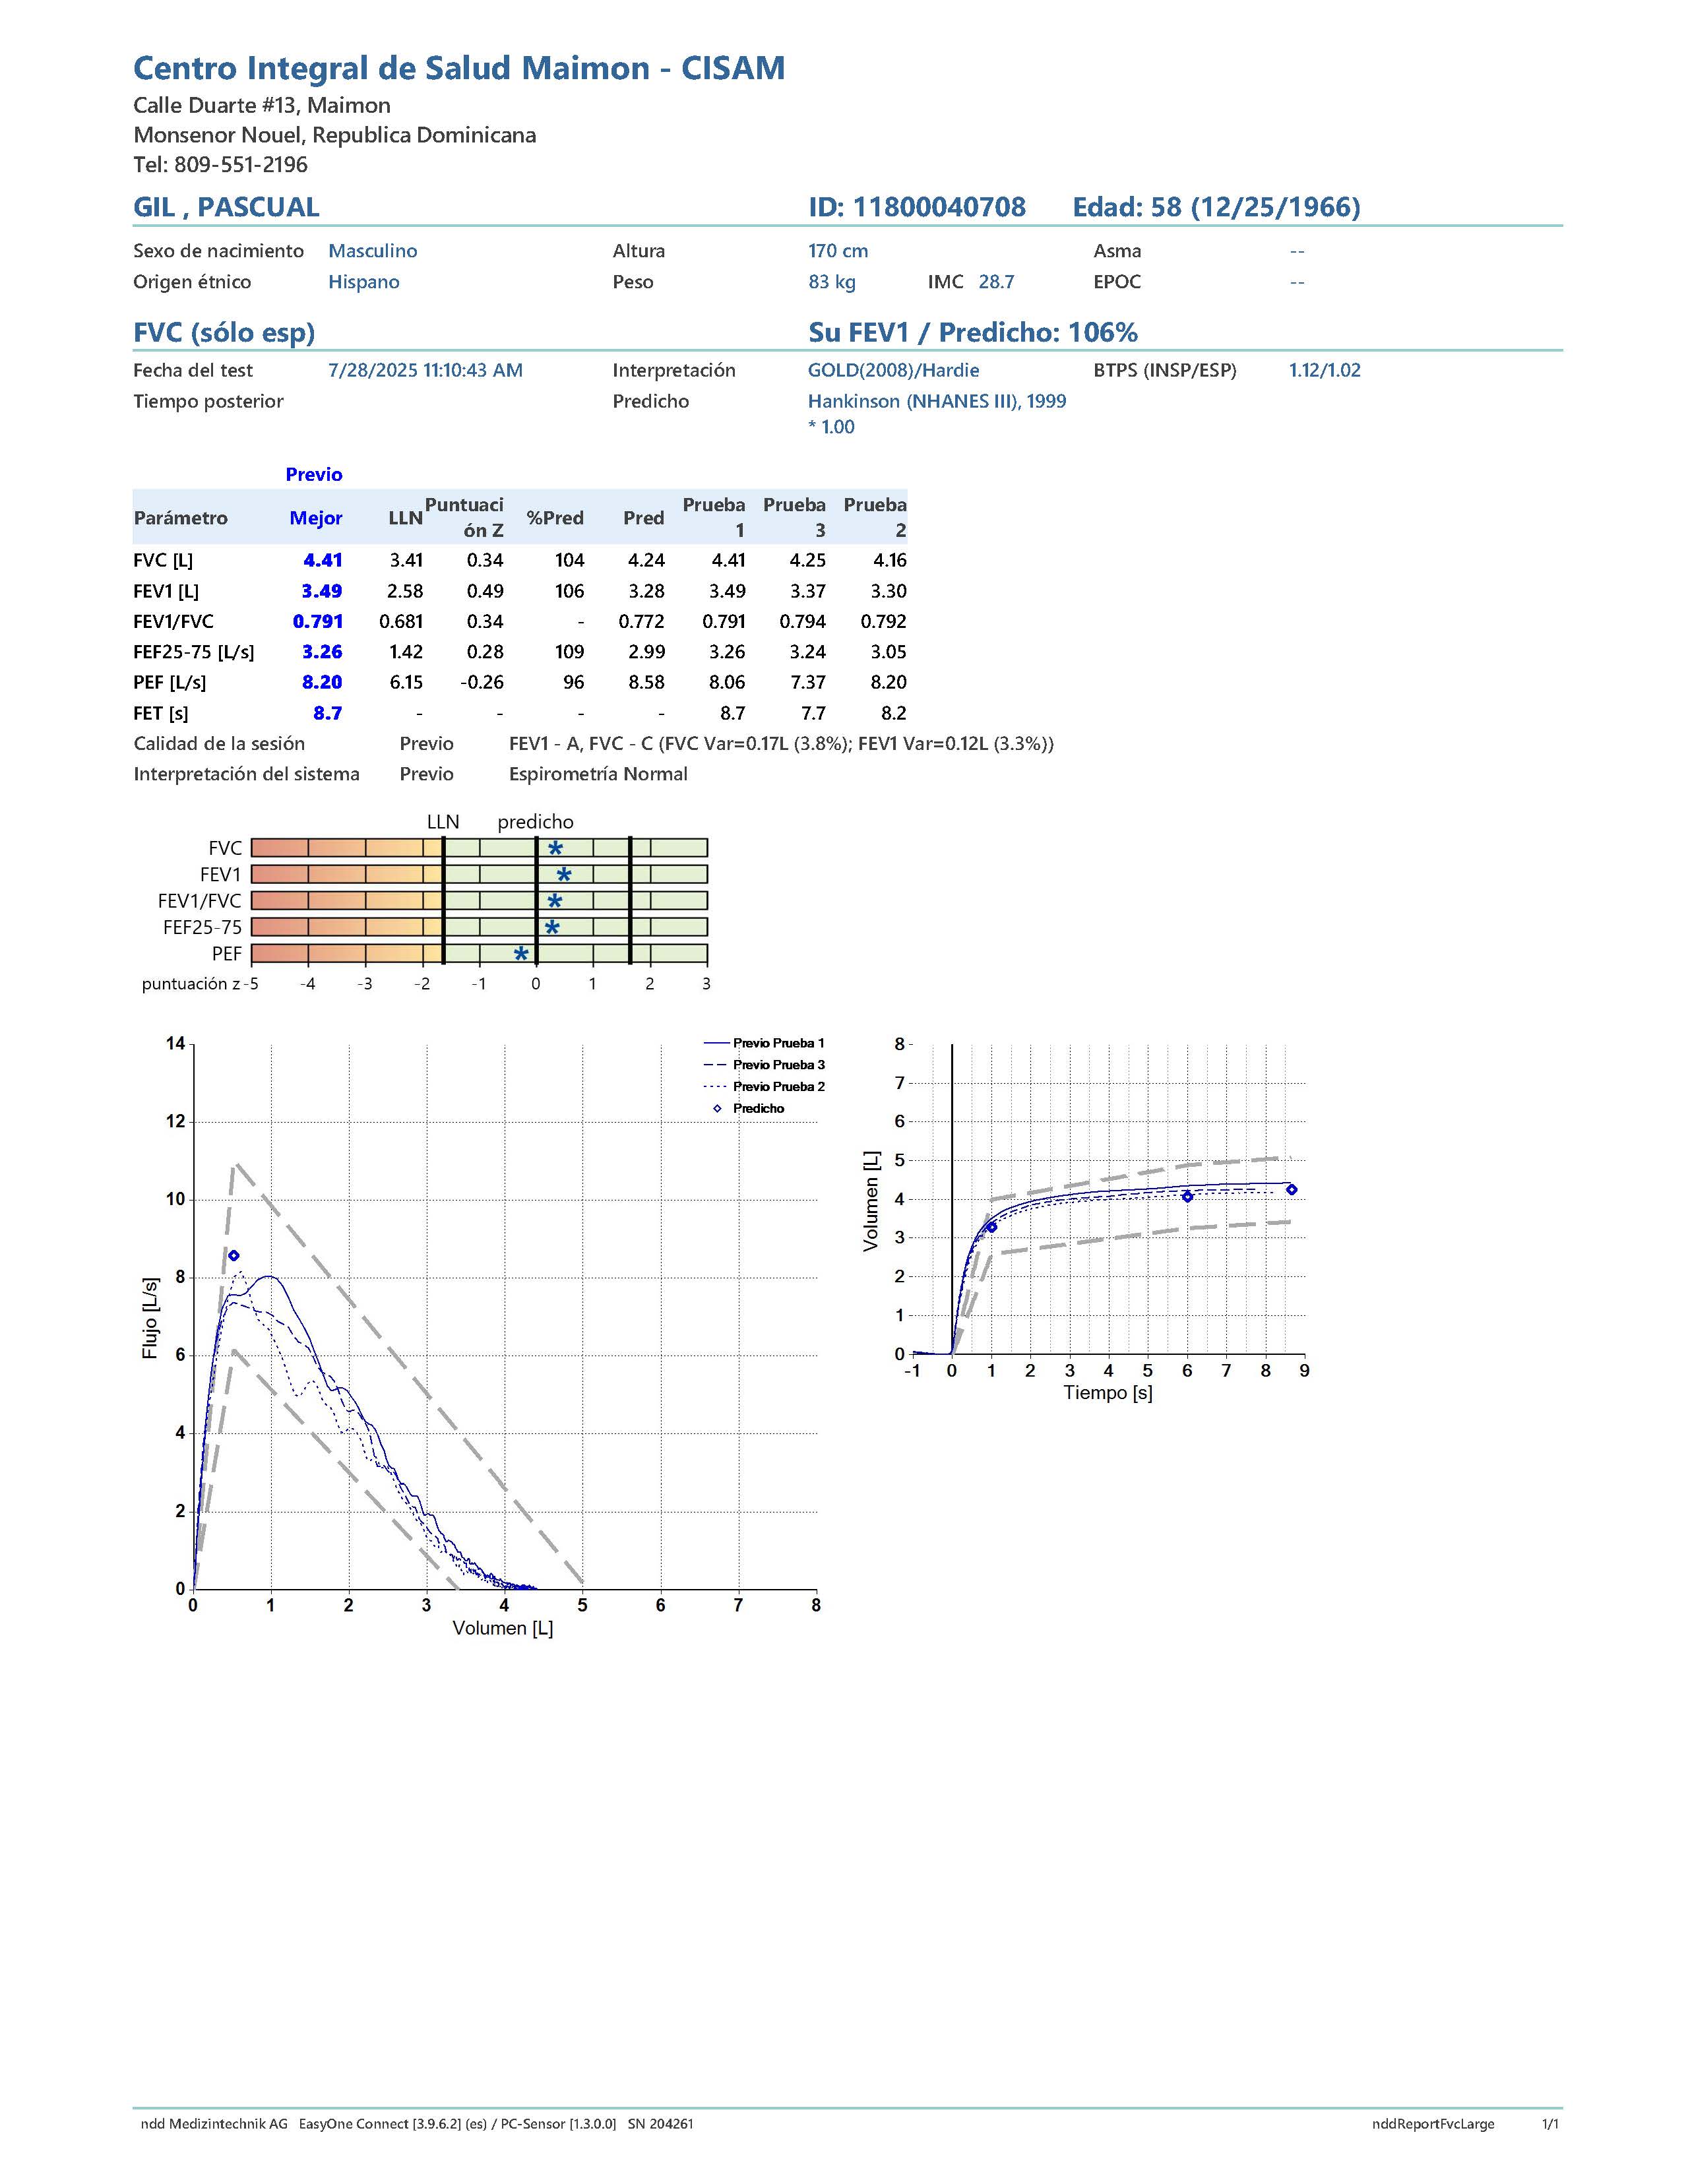This screenshot has height=2184, width=1688.
Task: Click the FVC (sólo esp) heading
Action: (224, 333)
